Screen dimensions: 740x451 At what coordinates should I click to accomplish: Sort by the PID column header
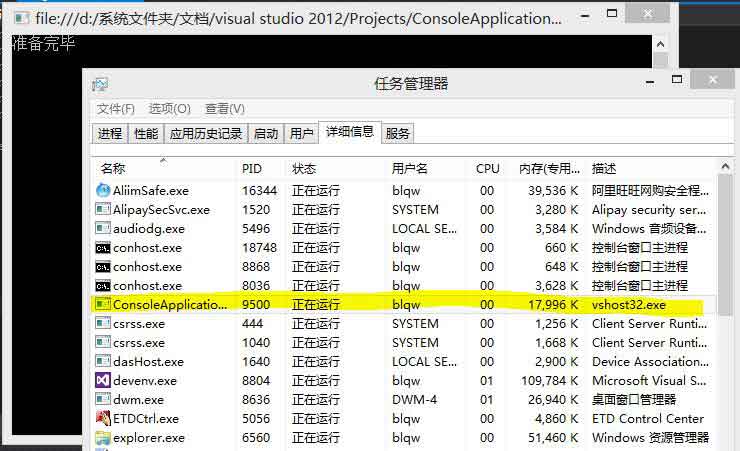pyautogui.click(x=252, y=169)
